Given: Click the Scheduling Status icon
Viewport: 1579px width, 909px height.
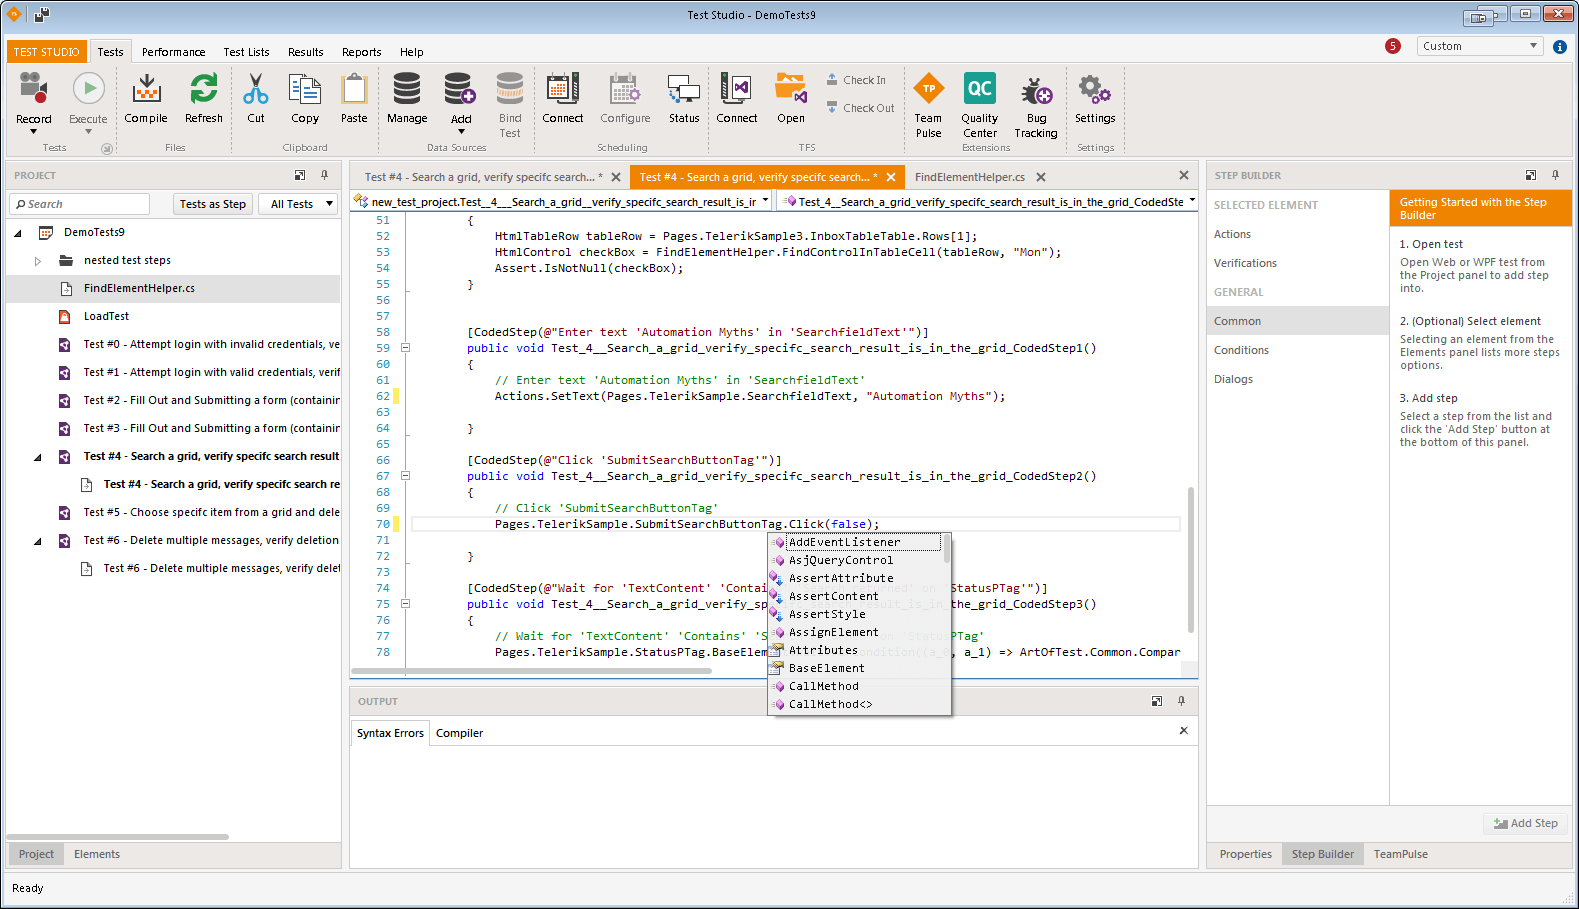Looking at the screenshot, I should coord(684,89).
